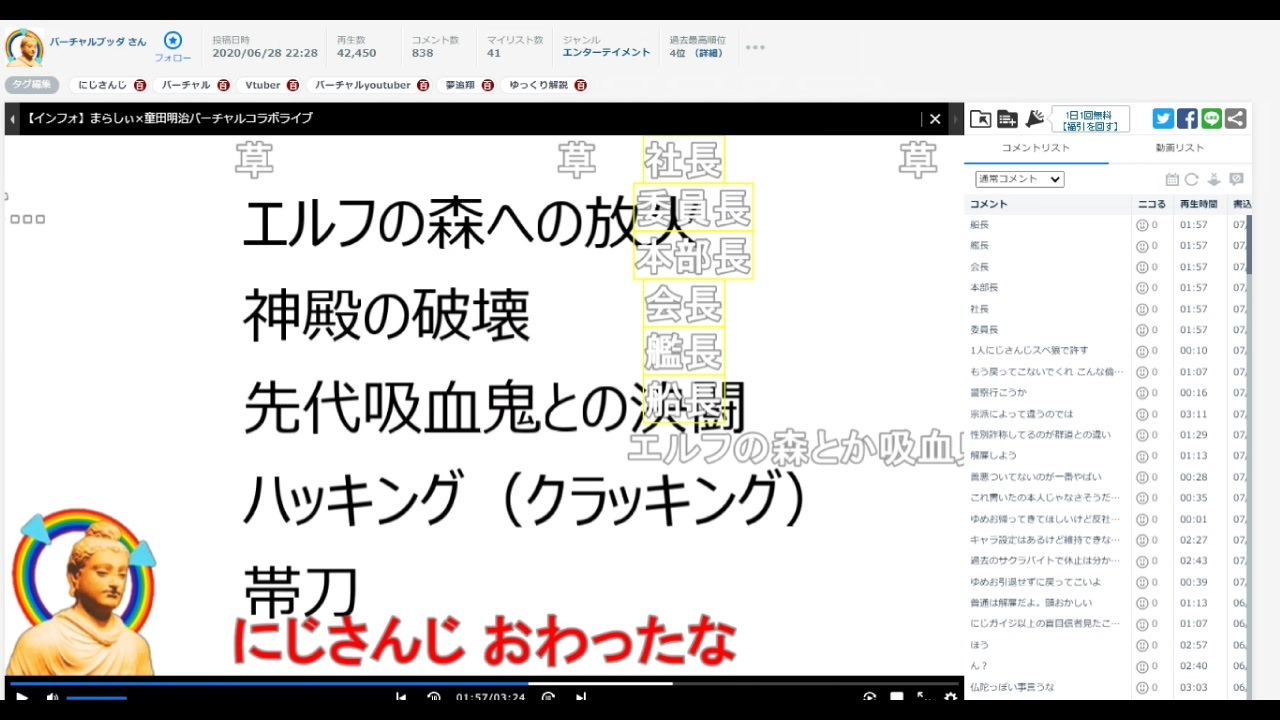The width and height of the screenshot is (1280, 720).
Task: Follow the uploader with the star icon
Action: point(173,40)
